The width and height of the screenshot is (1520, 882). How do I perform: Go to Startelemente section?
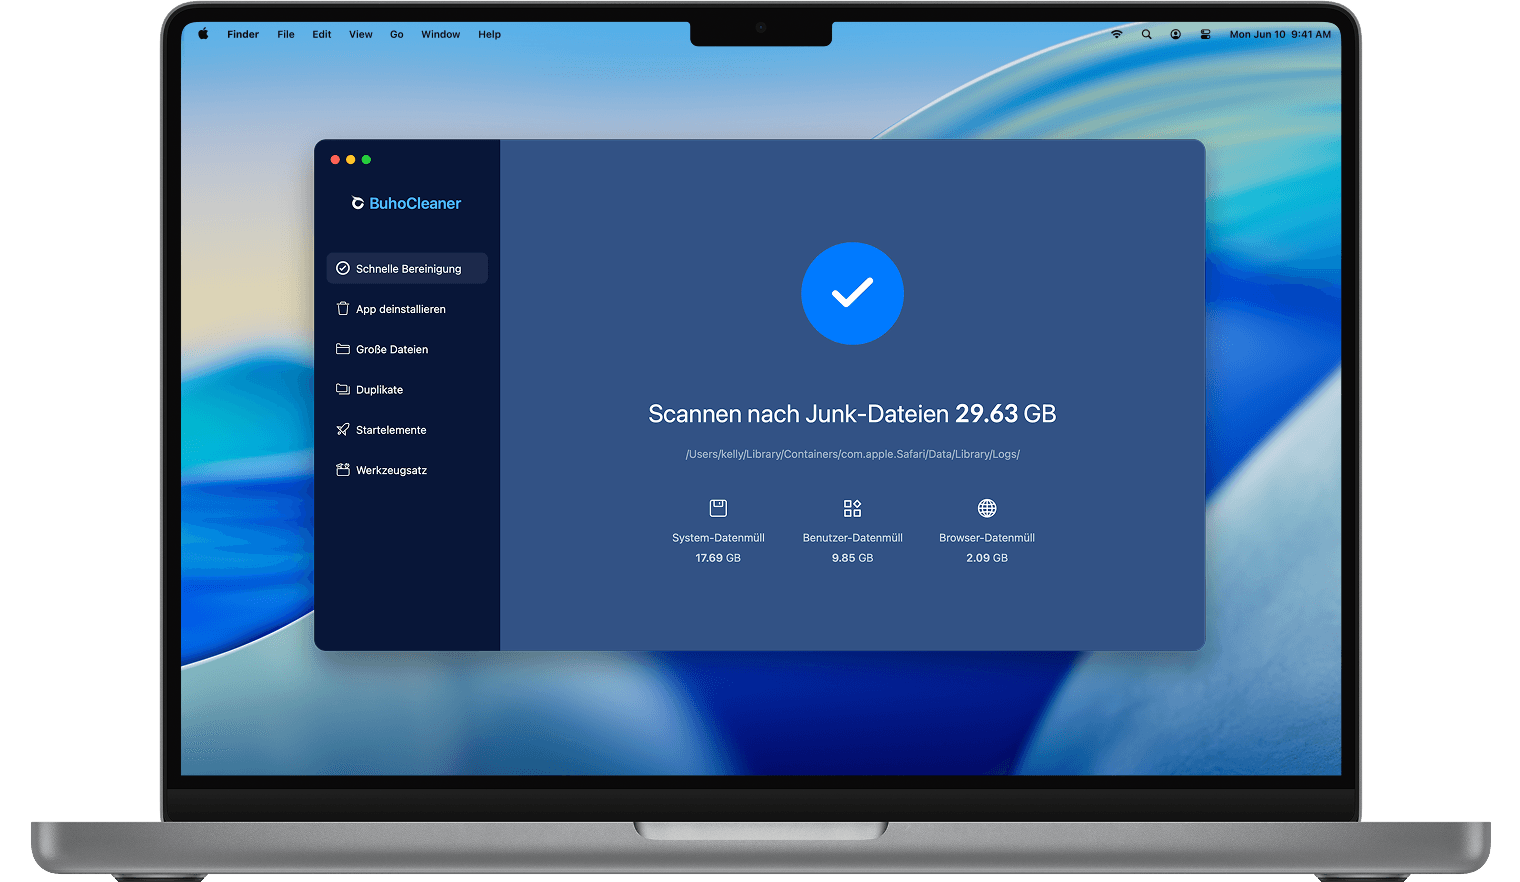(x=390, y=430)
